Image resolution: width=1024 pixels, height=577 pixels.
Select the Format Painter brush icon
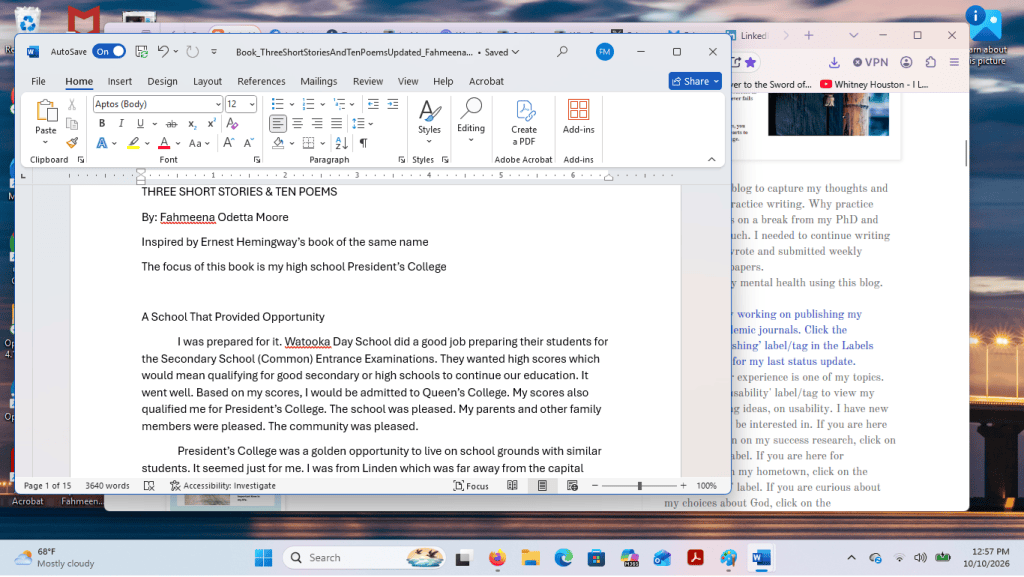coord(72,142)
